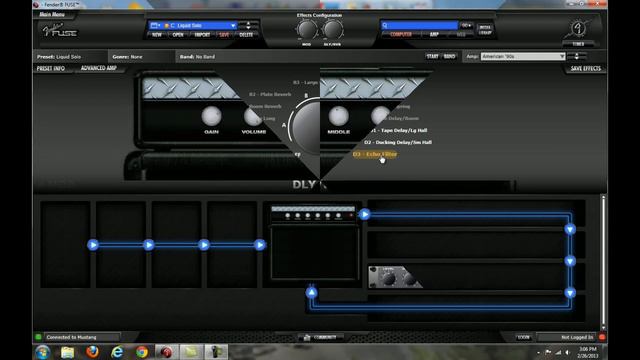Select B2 - Plate Reverb
640x360 pixels.
pos(270,94)
